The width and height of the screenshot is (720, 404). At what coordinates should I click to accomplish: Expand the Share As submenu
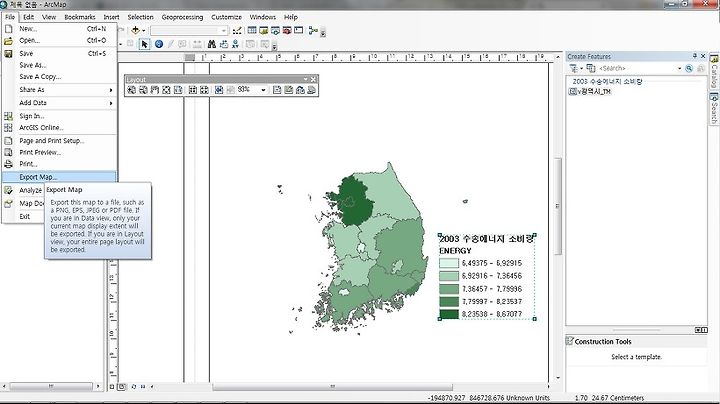coord(59,90)
